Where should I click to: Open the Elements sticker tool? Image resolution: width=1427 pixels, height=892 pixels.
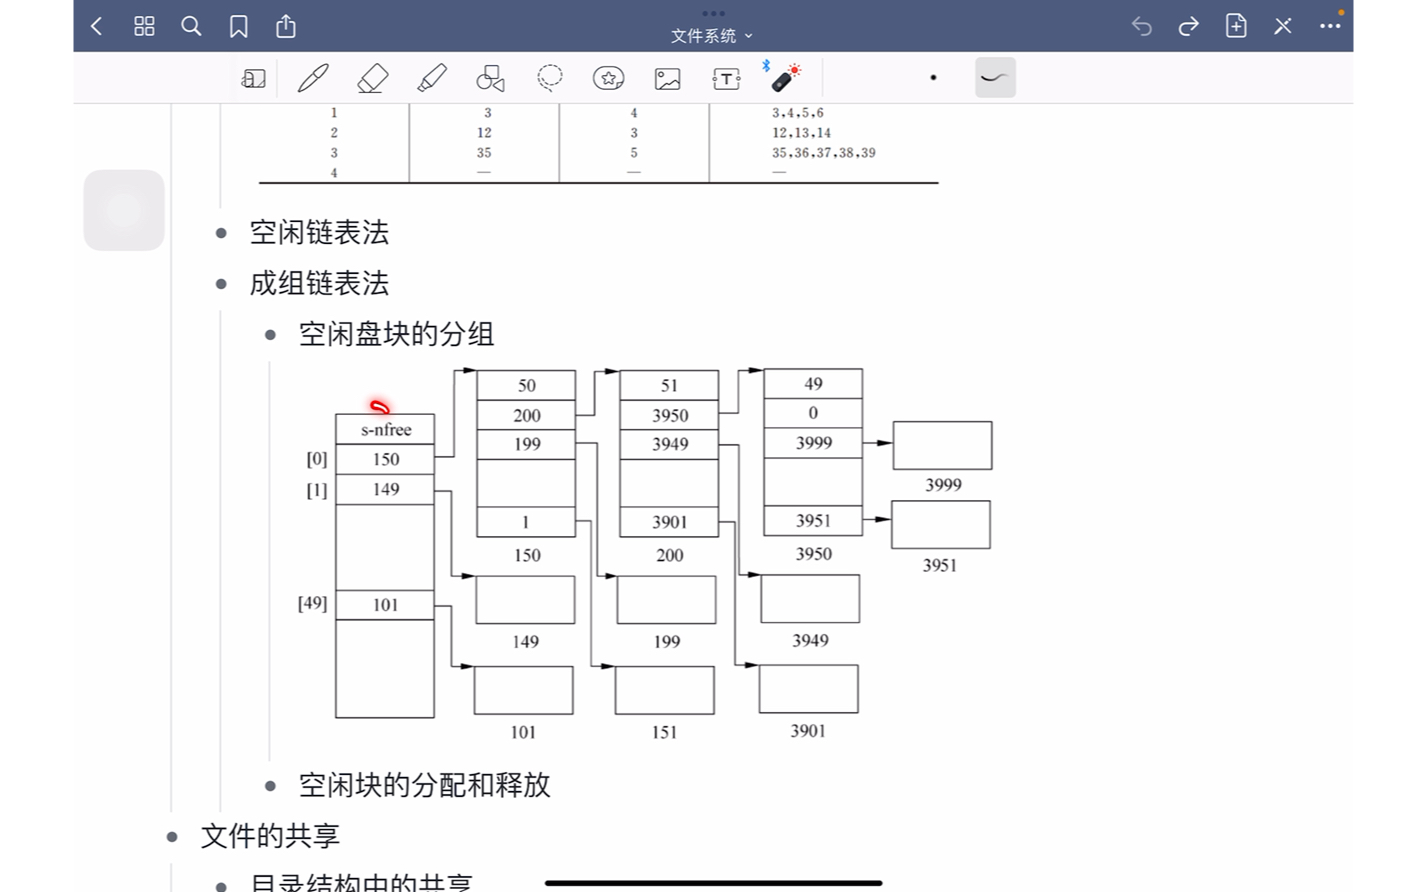click(x=608, y=77)
